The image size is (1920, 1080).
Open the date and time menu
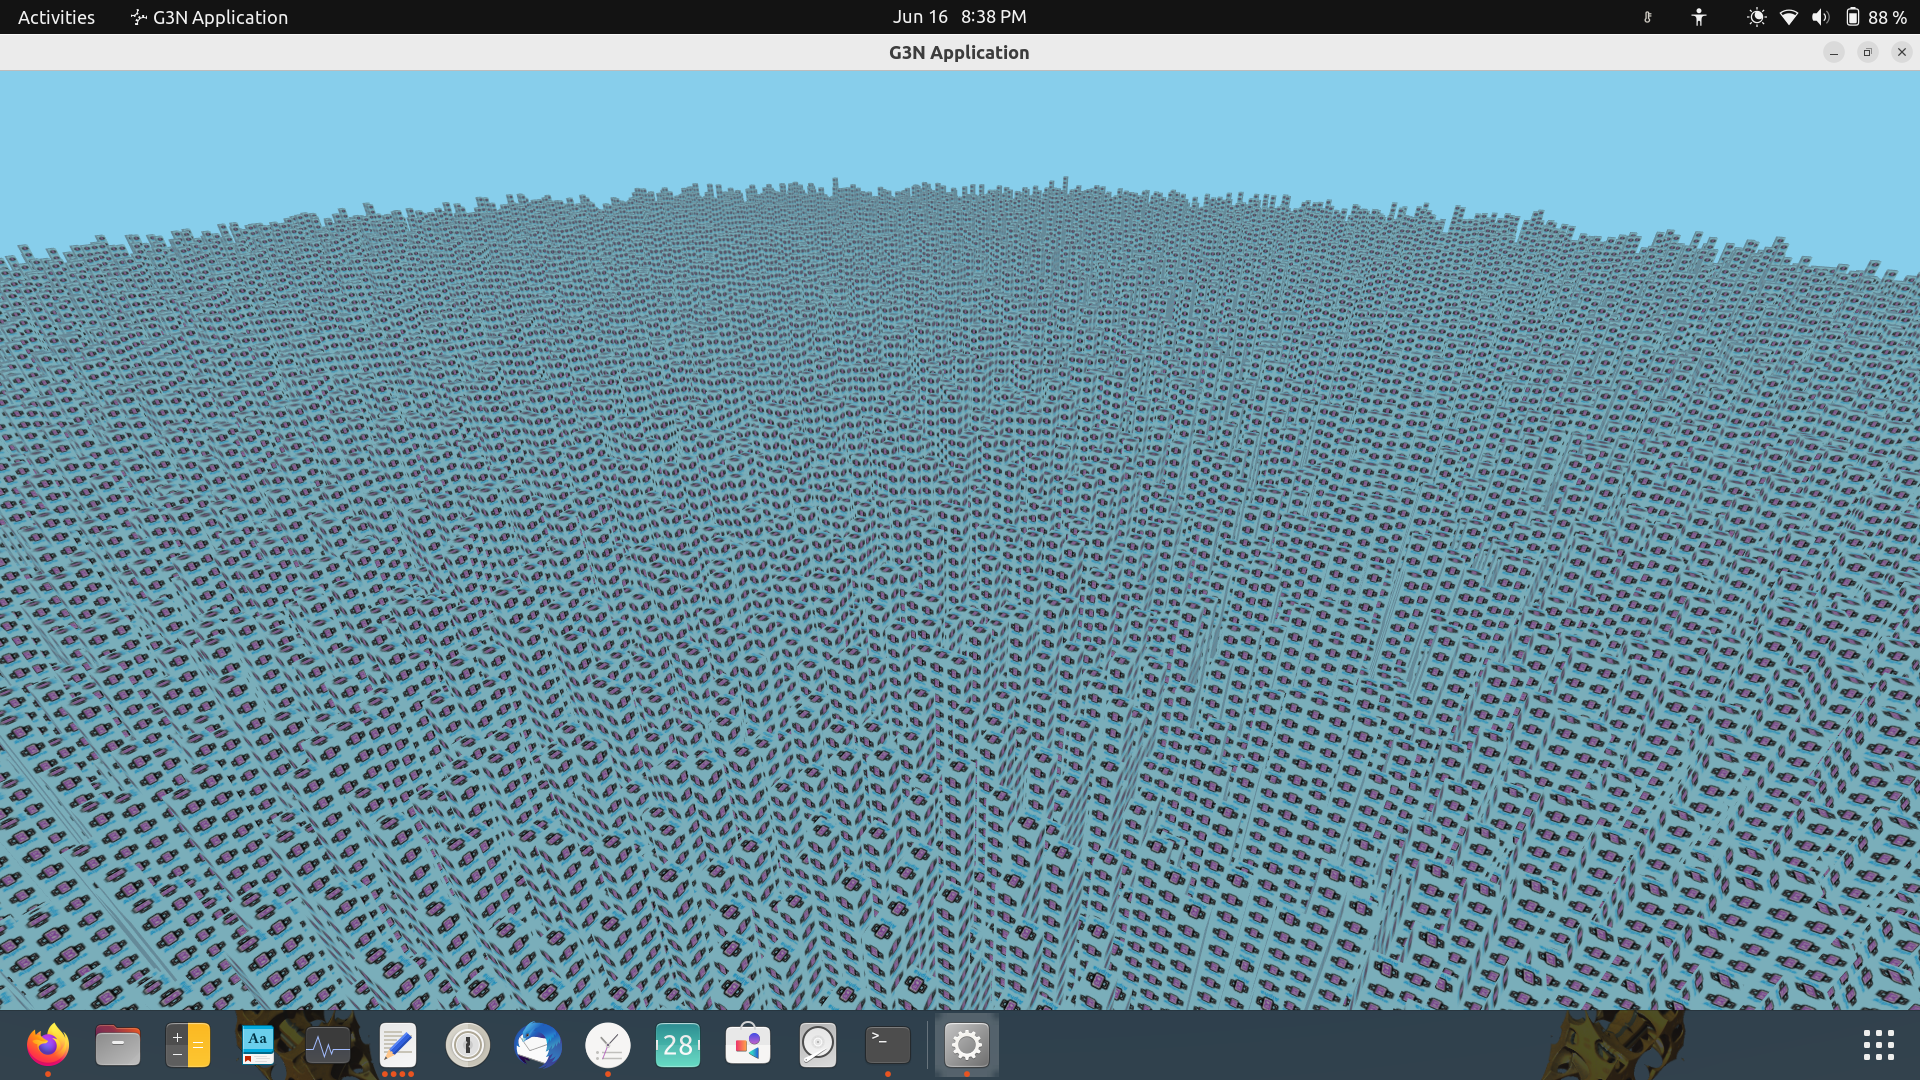[x=959, y=17]
